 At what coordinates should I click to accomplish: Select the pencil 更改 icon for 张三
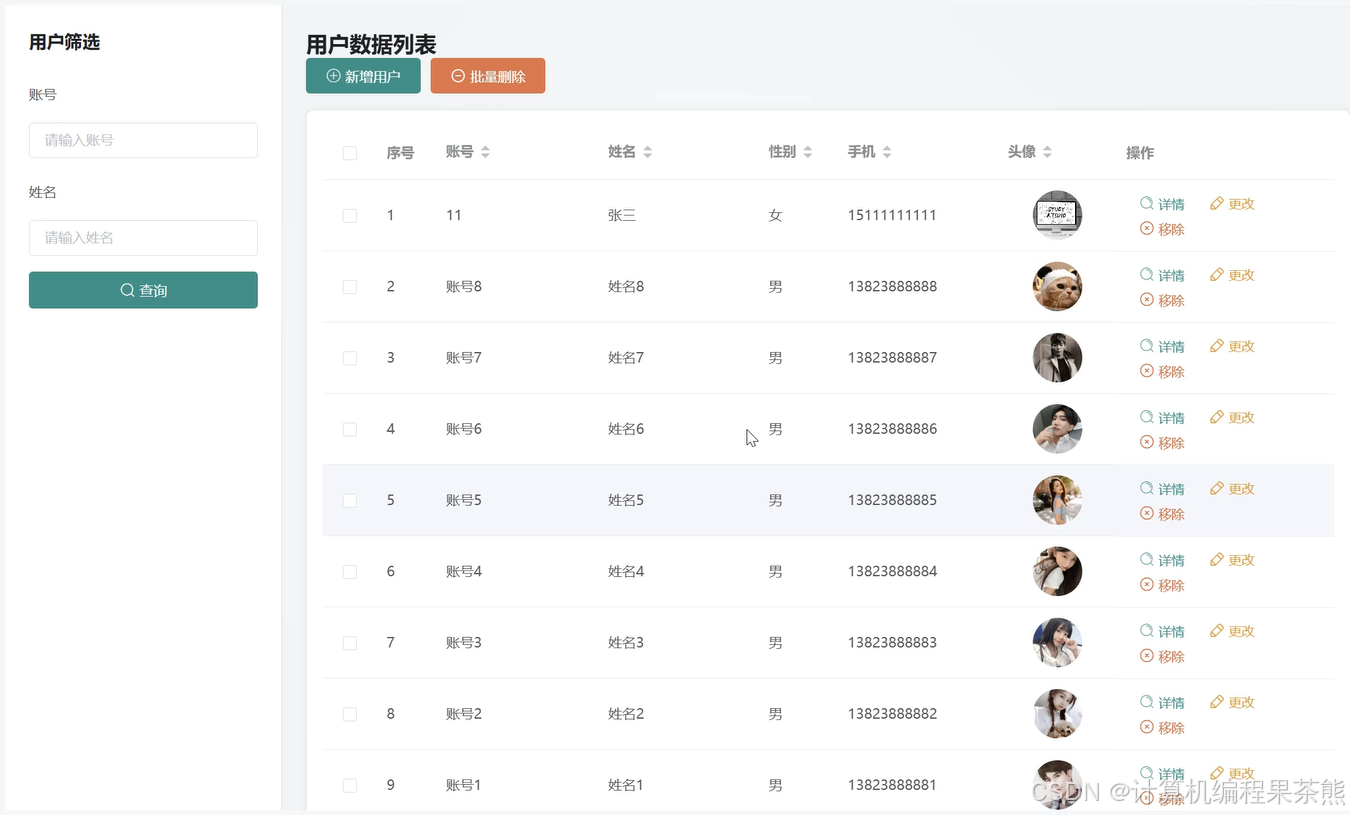[x=1218, y=203]
